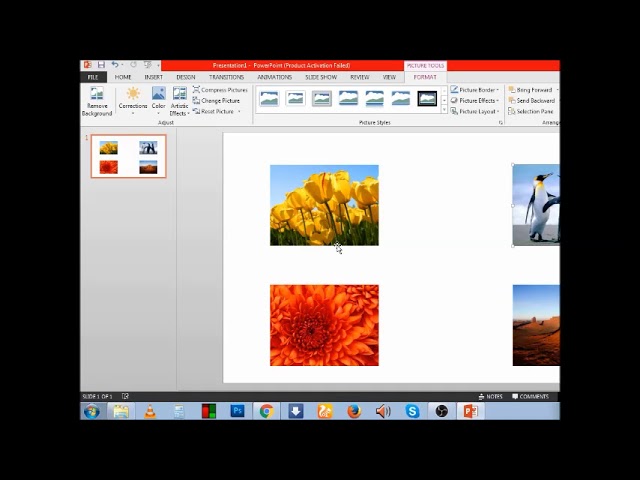Open the Corrections sun icon

(x=133, y=93)
